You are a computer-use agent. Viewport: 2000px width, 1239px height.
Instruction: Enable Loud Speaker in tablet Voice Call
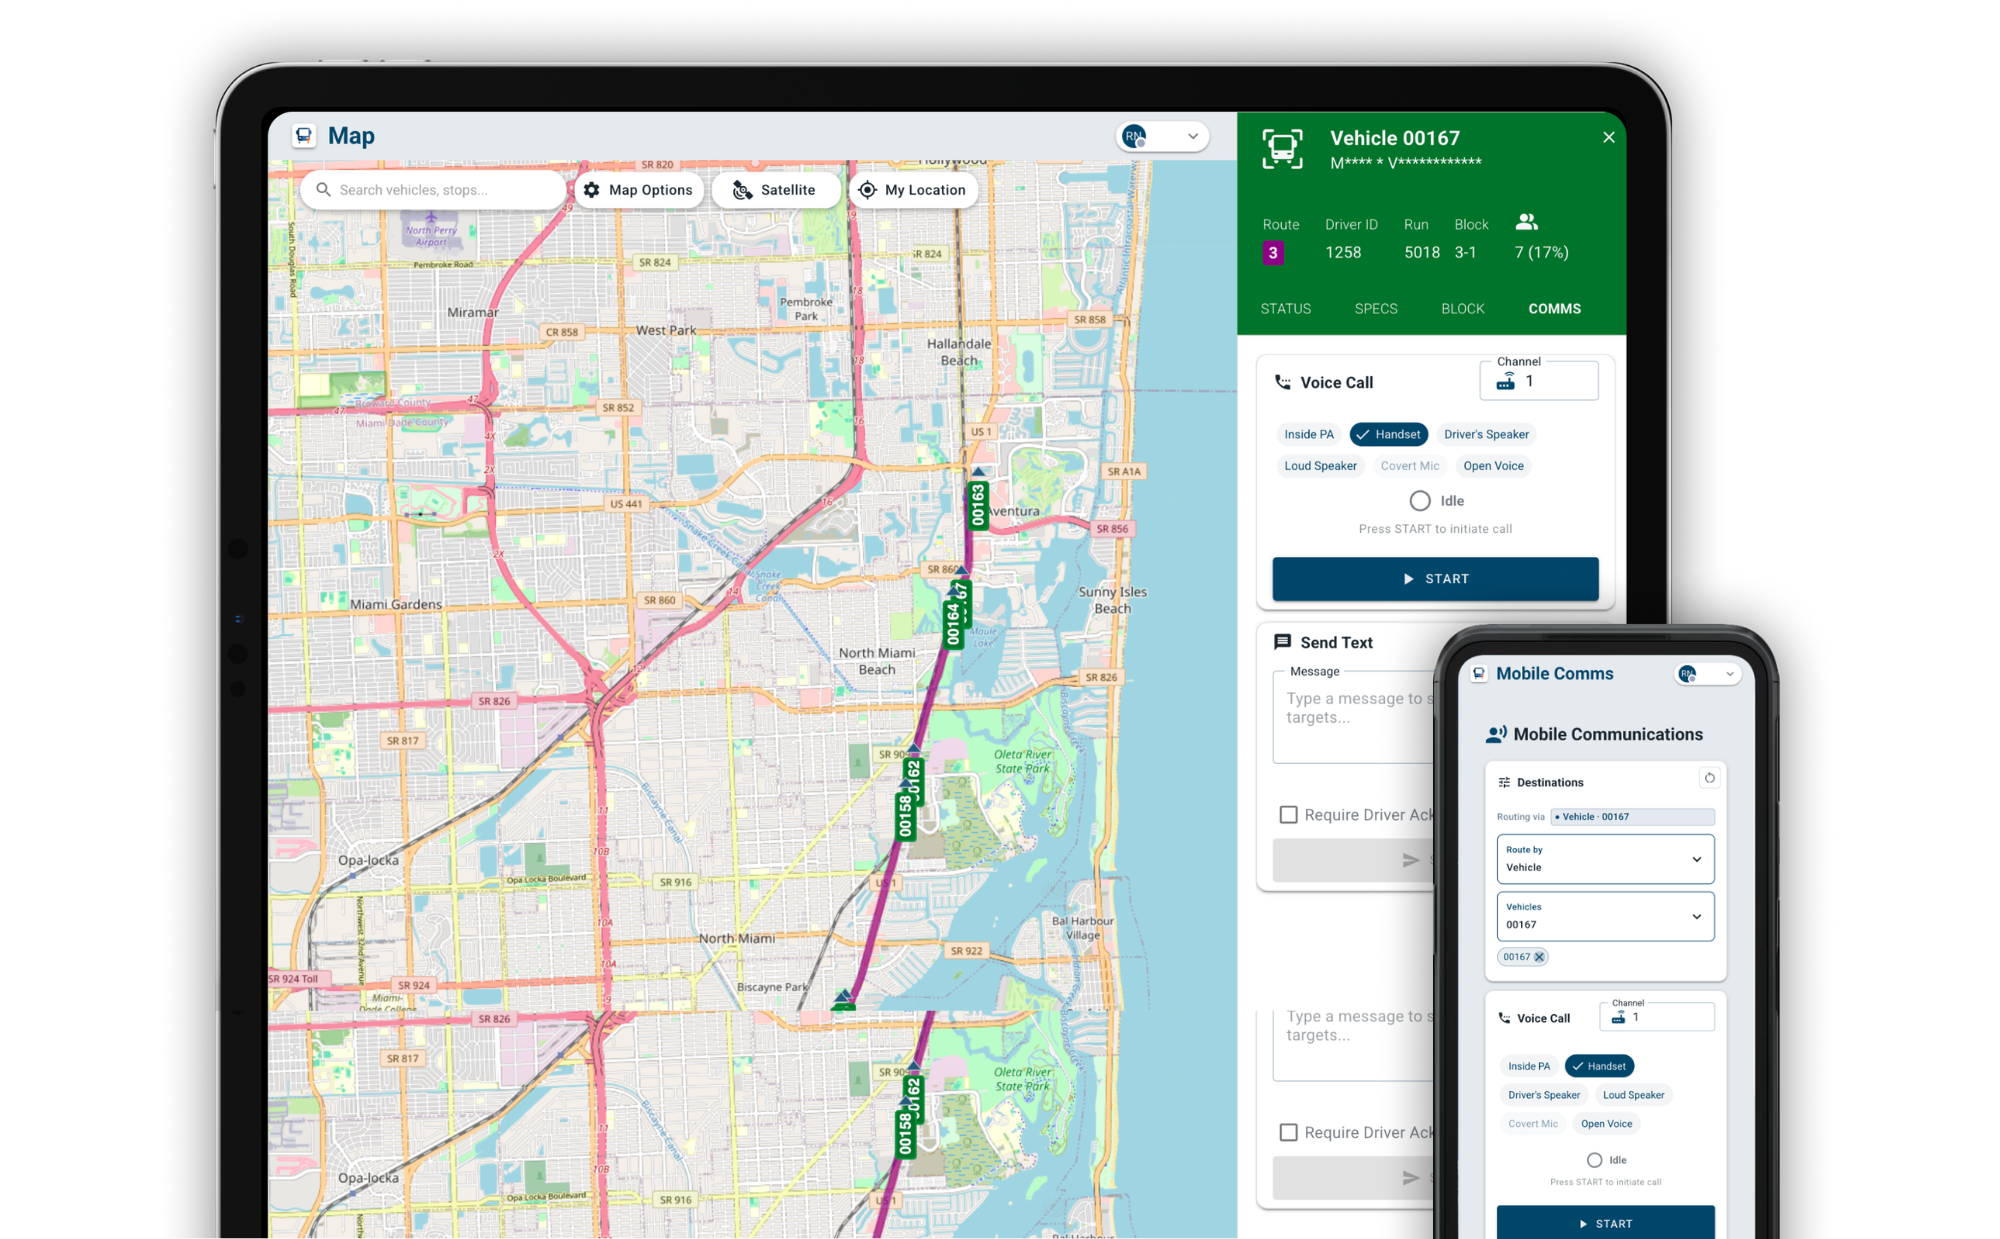(x=1320, y=466)
